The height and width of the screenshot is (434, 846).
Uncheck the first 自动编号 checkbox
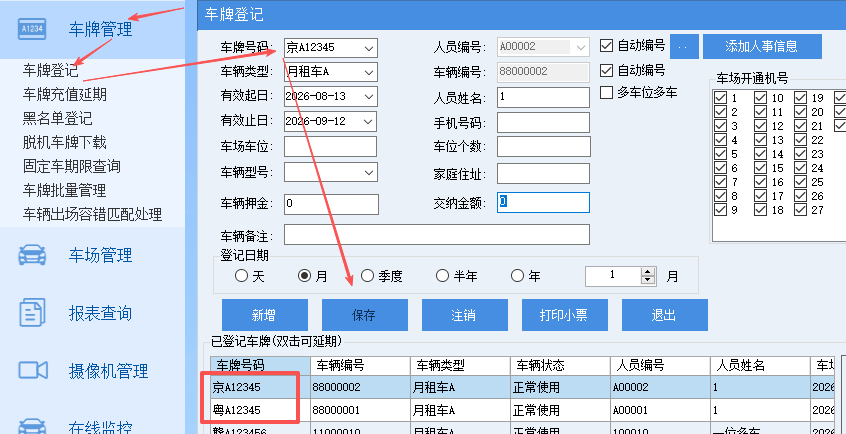(606, 45)
